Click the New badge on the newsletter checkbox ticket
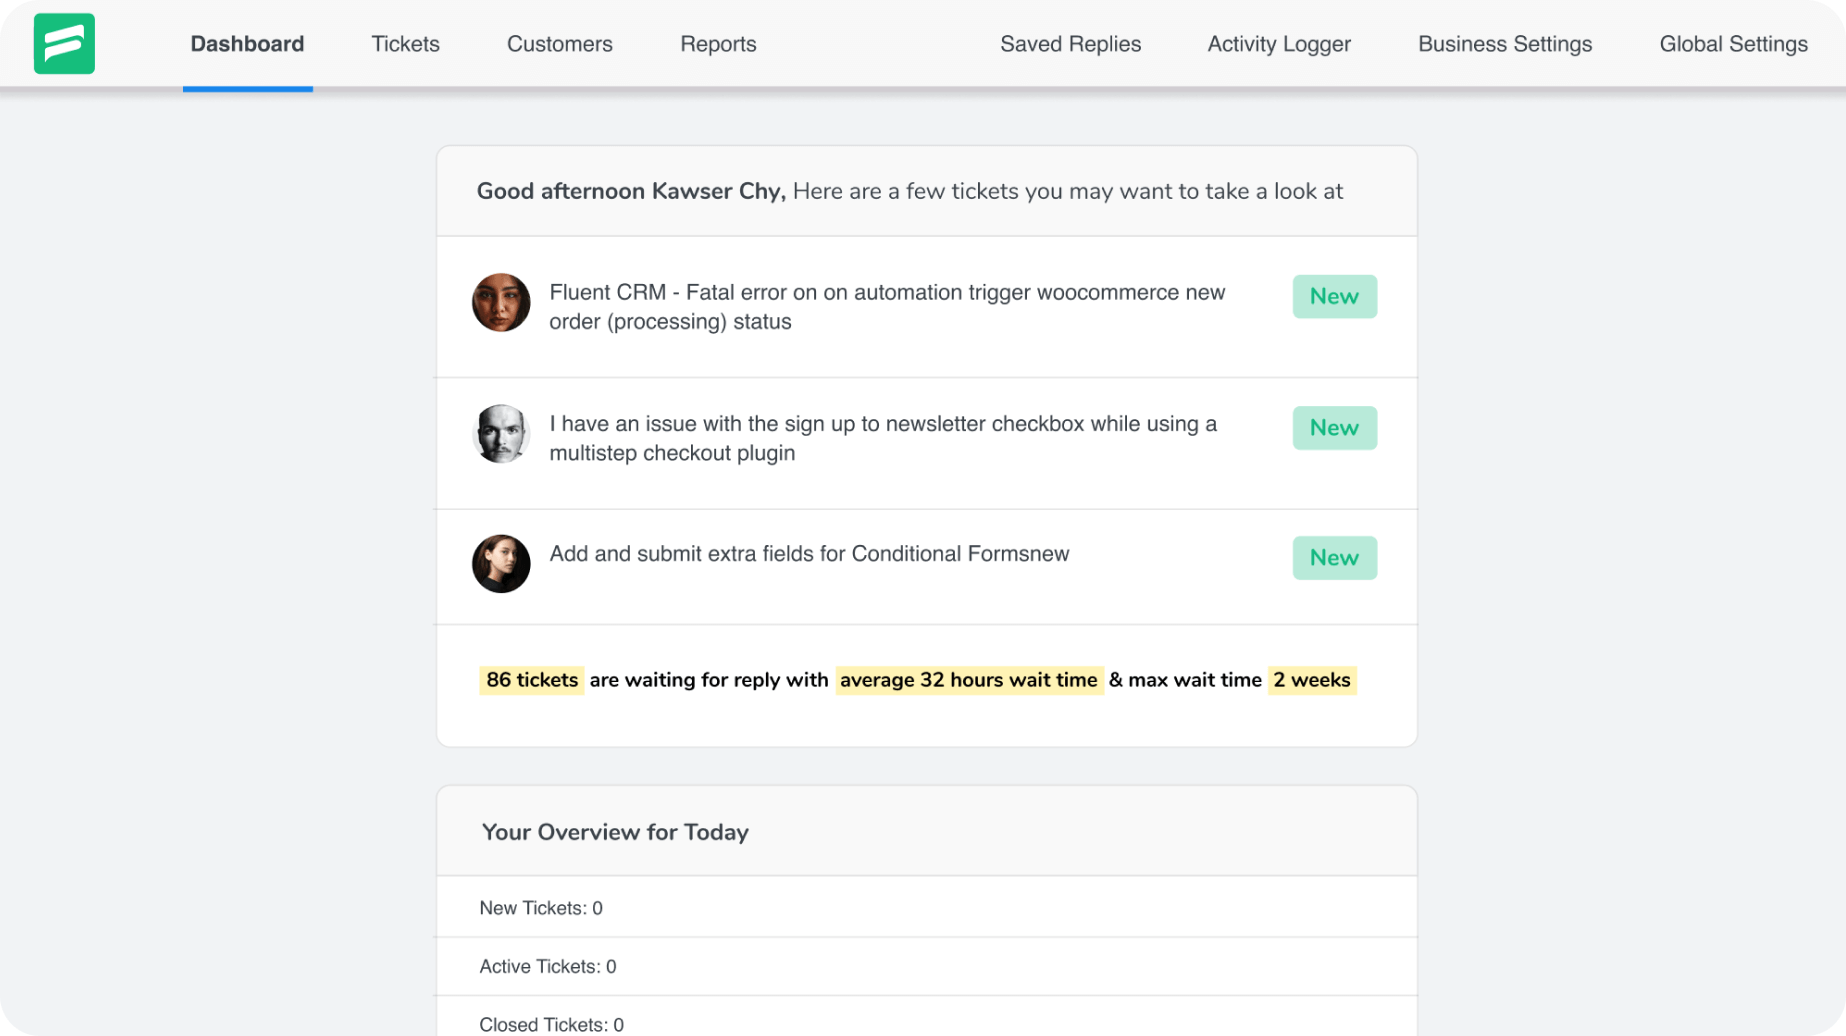This screenshot has height=1036, width=1846. 1334,427
